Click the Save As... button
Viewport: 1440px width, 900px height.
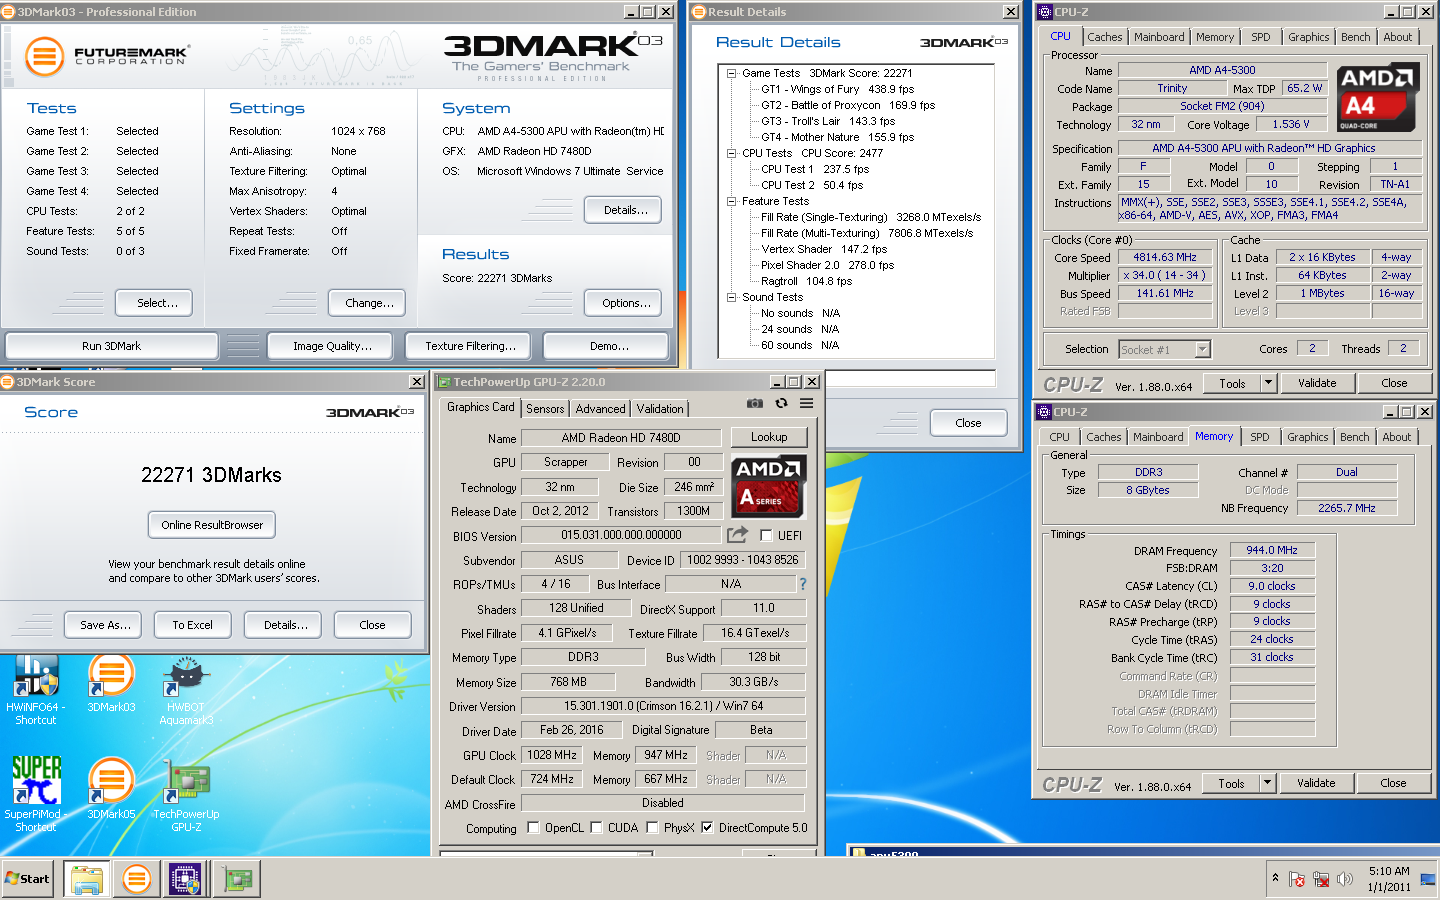click(105, 625)
